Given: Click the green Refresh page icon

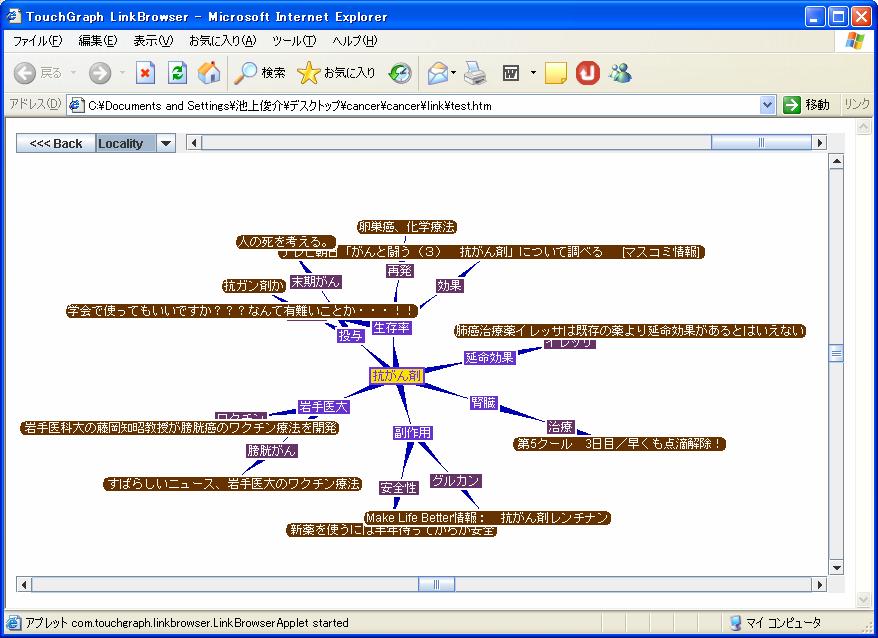Looking at the screenshot, I should [177, 73].
